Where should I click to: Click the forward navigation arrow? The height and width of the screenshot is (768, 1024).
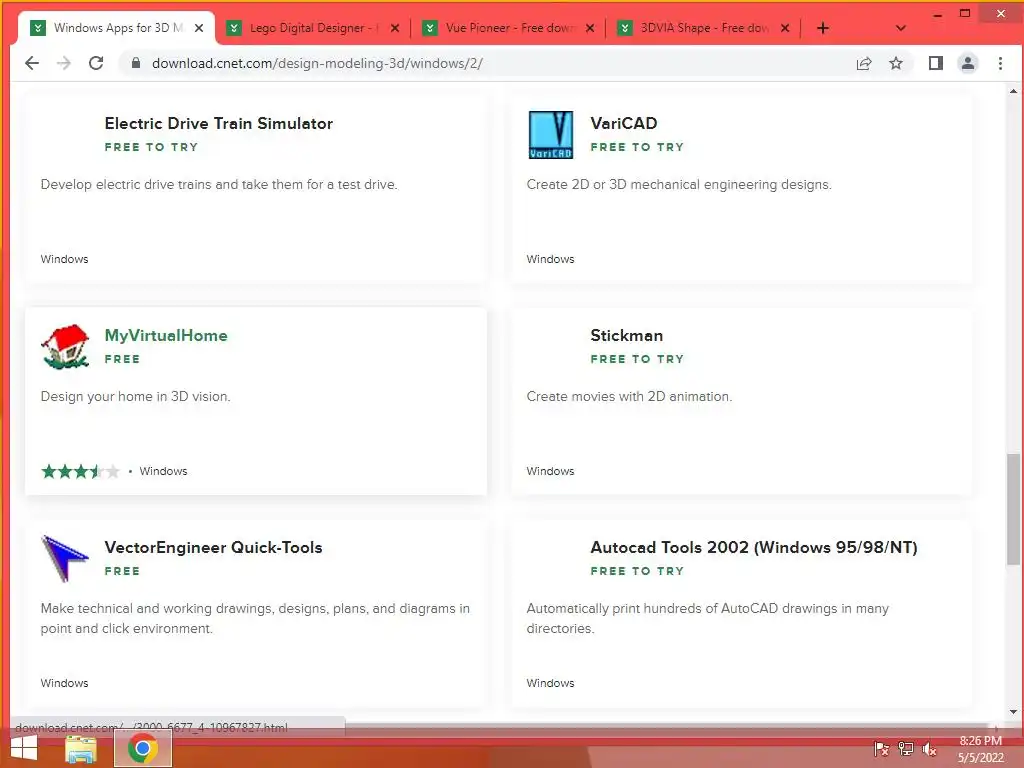click(x=63, y=63)
